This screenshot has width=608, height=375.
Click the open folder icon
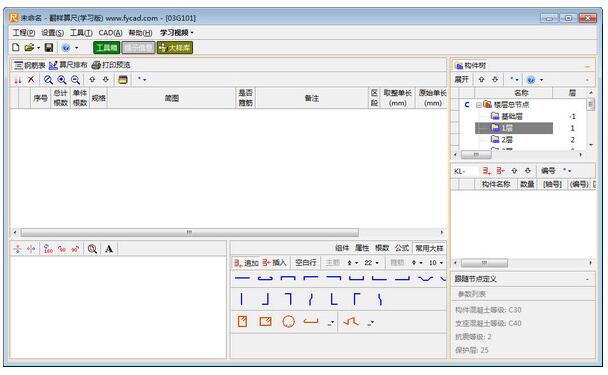pos(29,47)
